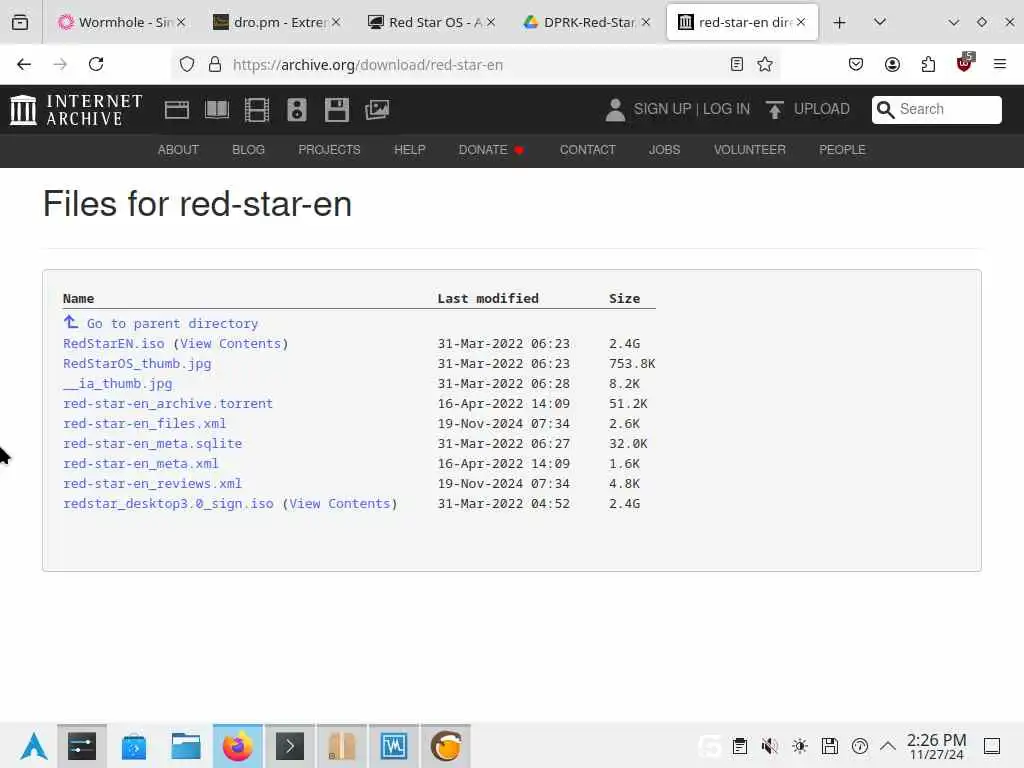Open the Software floppy disk icon

(x=337, y=110)
